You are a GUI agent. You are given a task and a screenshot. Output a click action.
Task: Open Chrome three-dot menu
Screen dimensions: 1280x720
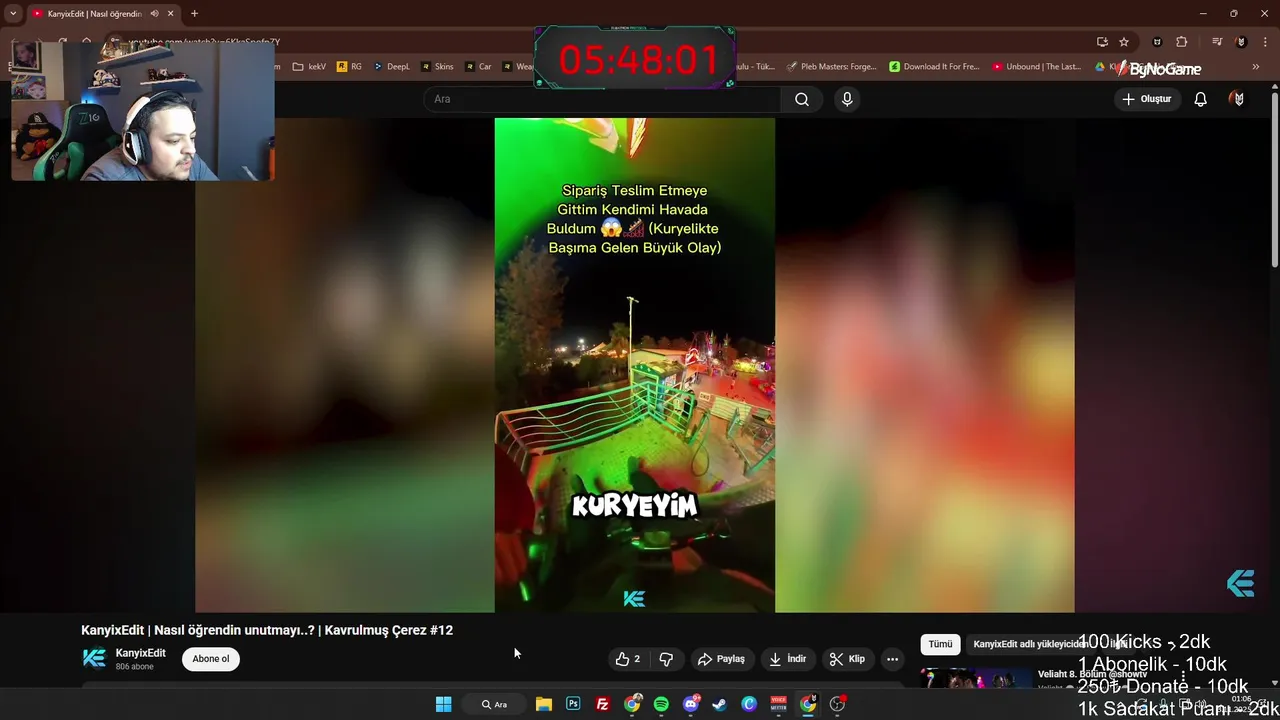(x=1265, y=42)
